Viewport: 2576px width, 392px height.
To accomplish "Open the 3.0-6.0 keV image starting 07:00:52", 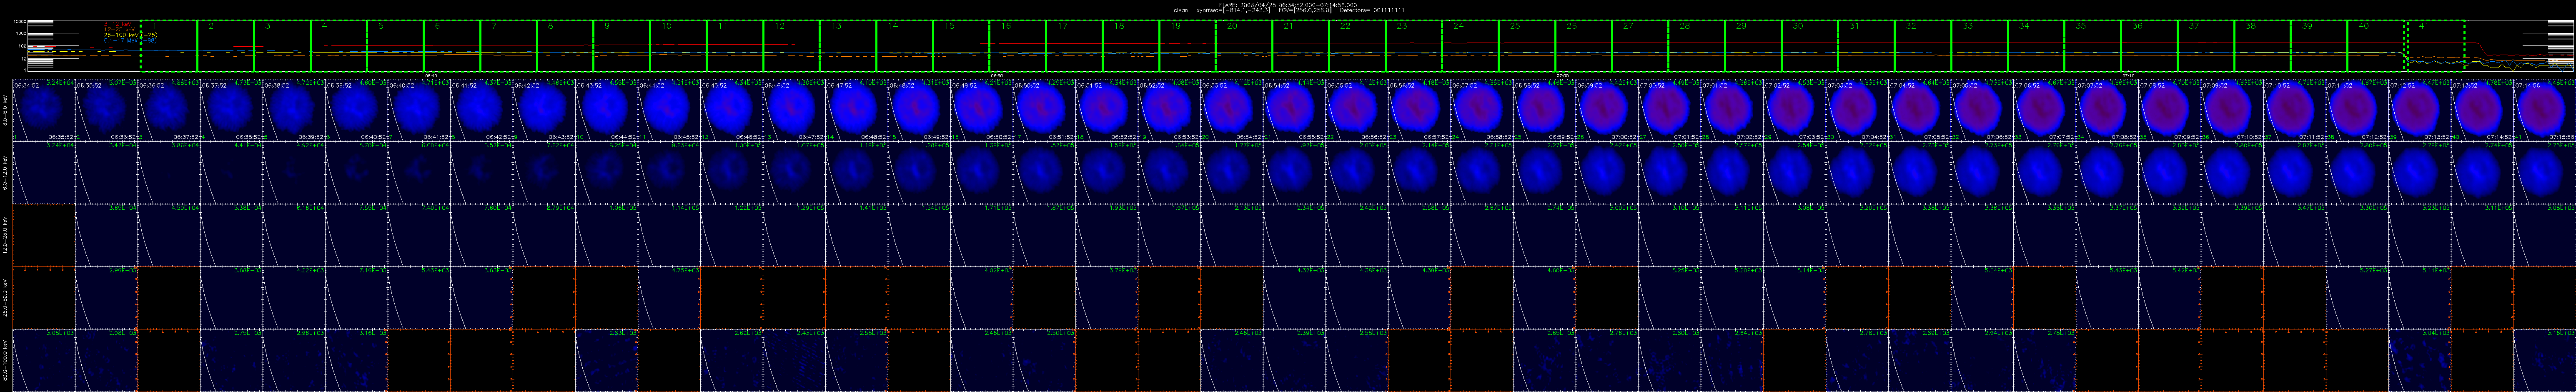I will click(1670, 110).
